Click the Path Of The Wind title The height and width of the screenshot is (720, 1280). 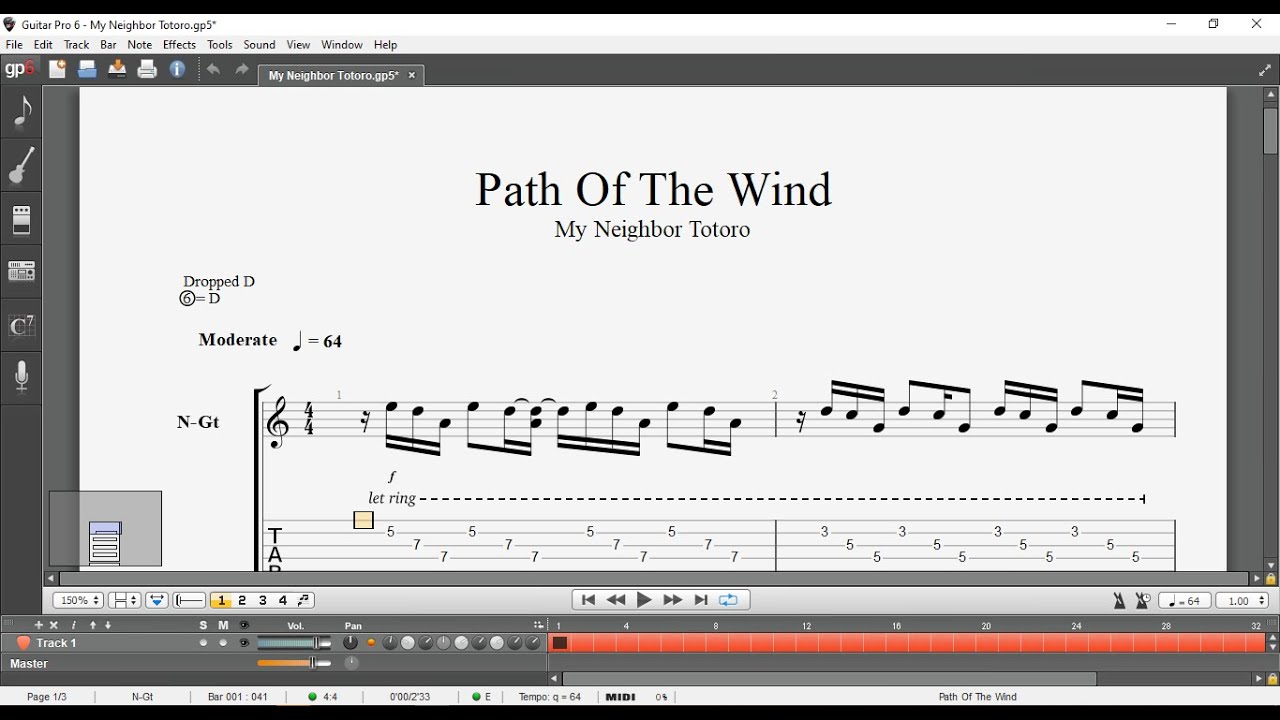tap(653, 190)
